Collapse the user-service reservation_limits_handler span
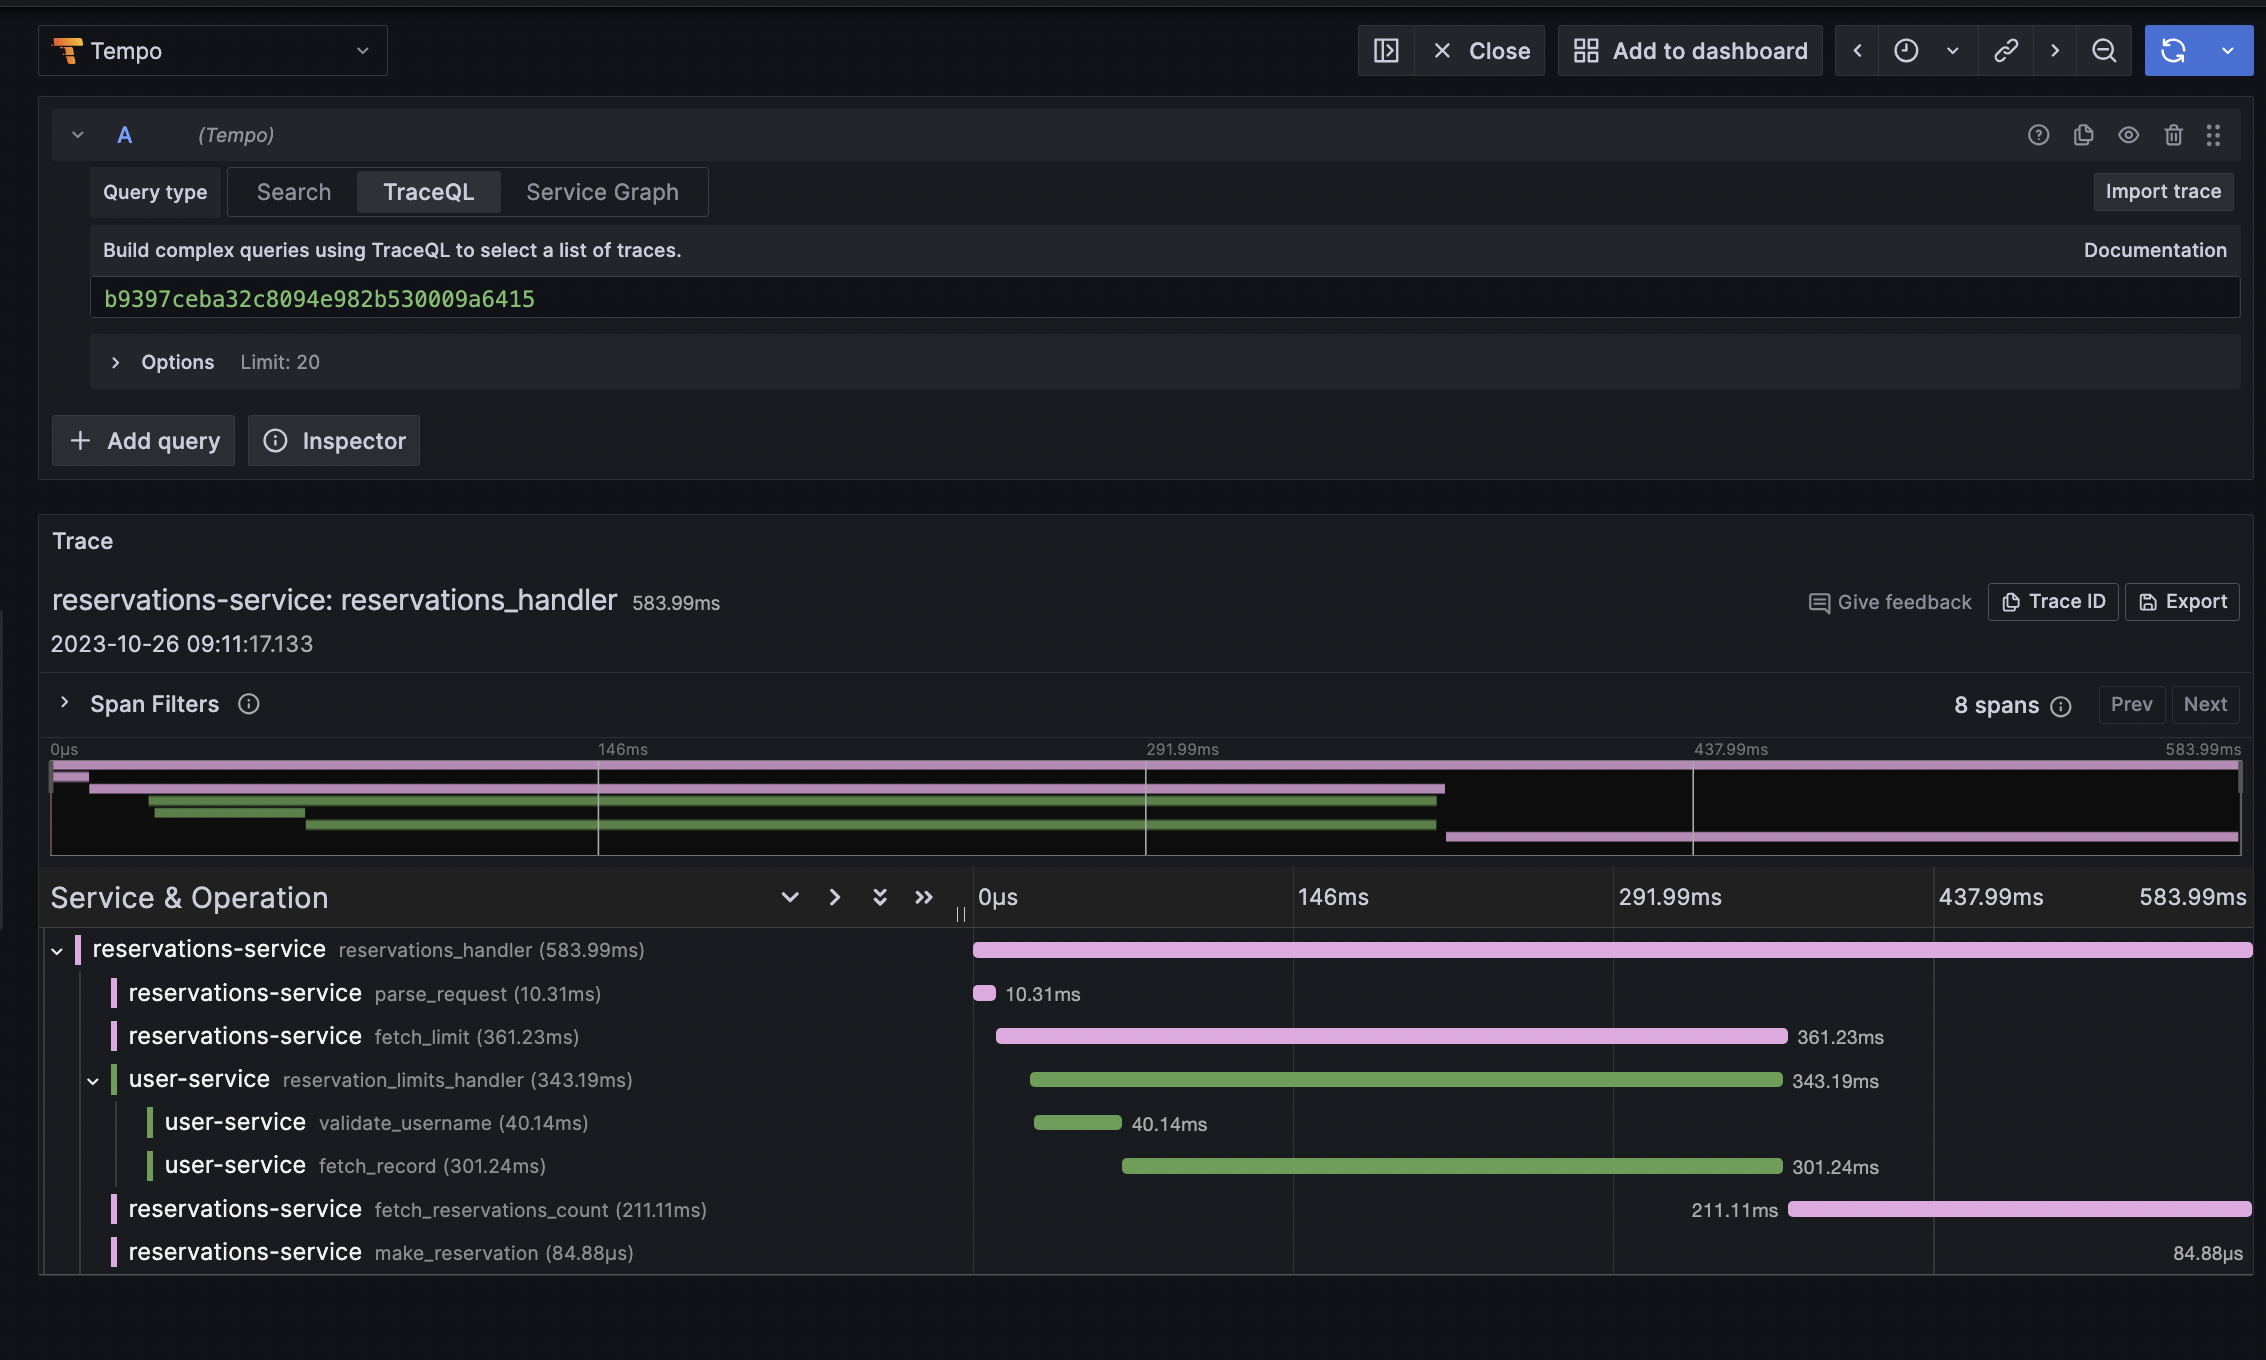The height and width of the screenshot is (1360, 2266). 93,1081
